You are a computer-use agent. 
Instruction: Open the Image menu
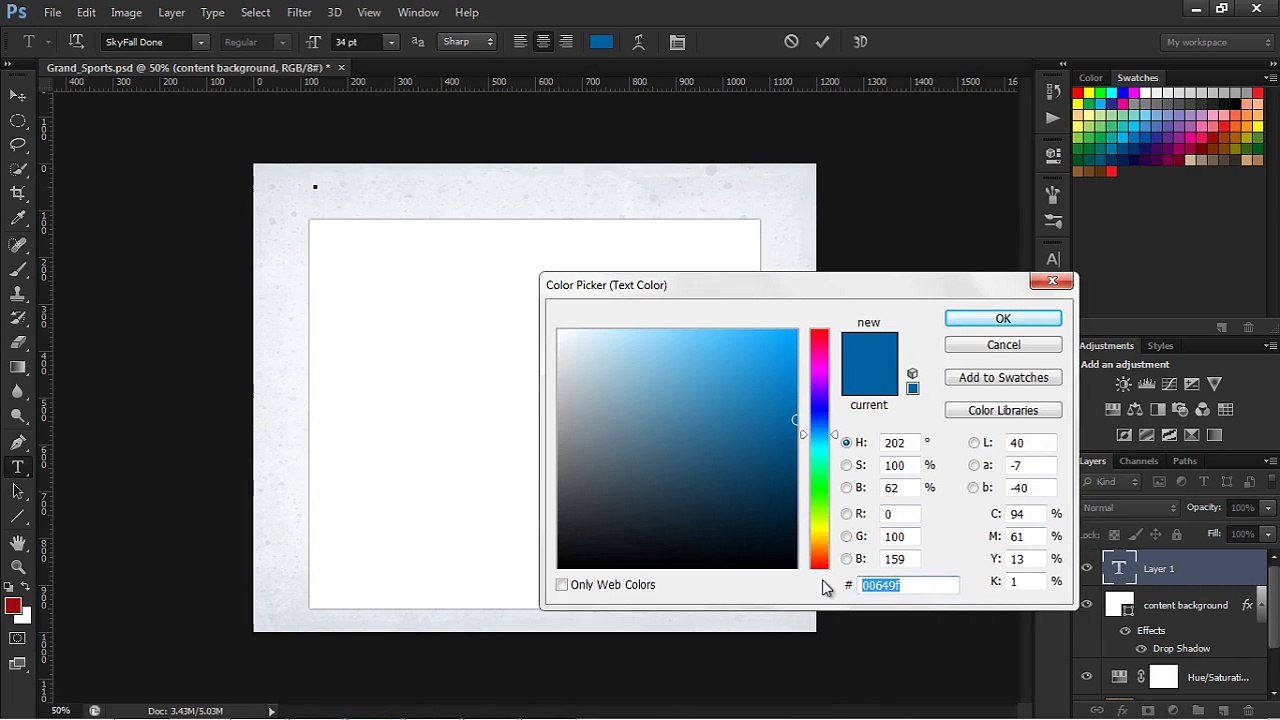[126, 12]
